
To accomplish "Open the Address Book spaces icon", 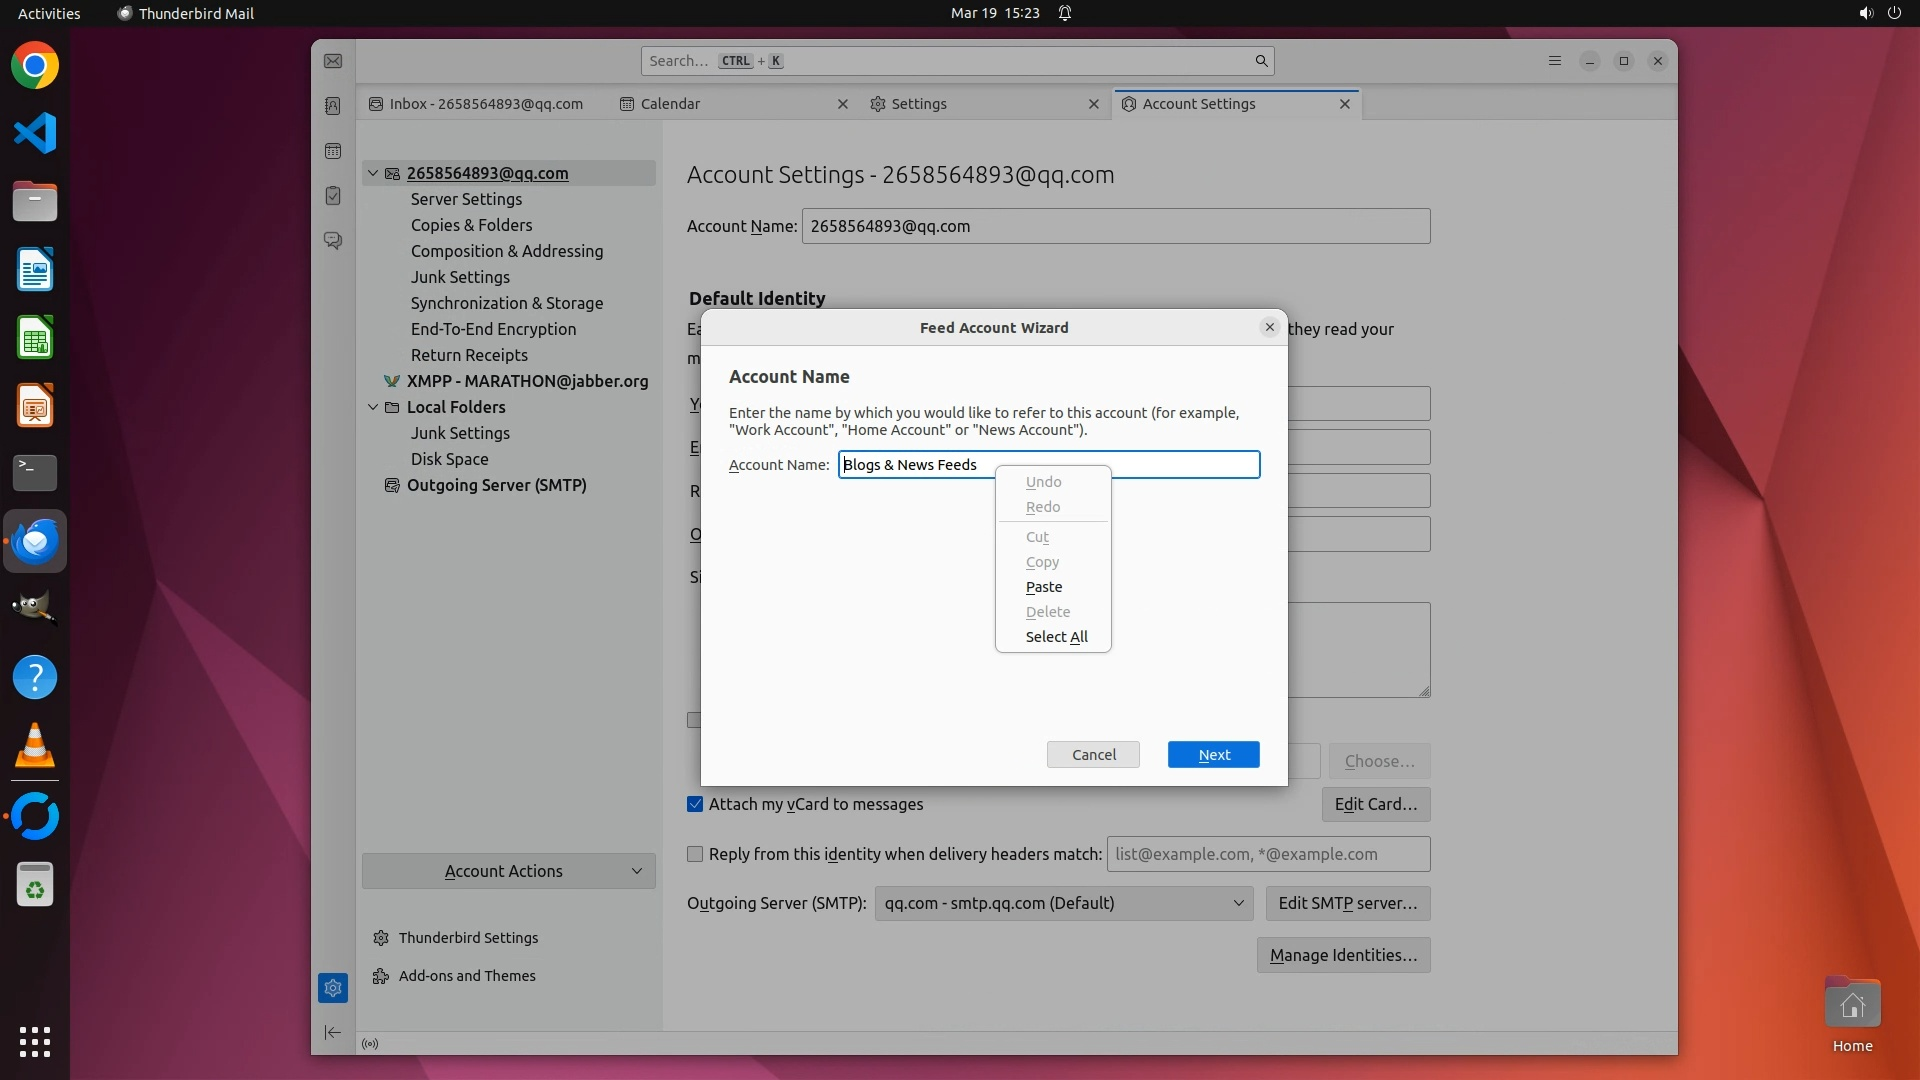I will [333, 106].
